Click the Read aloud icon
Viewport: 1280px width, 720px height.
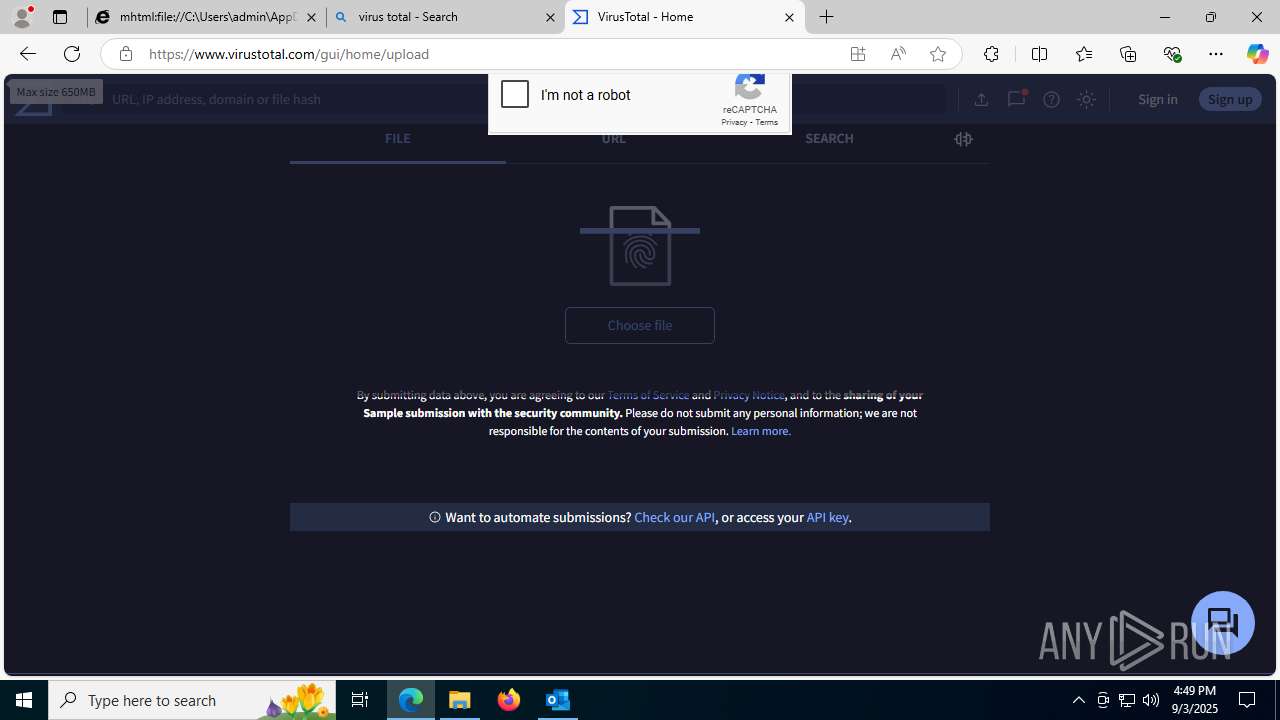(898, 54)
